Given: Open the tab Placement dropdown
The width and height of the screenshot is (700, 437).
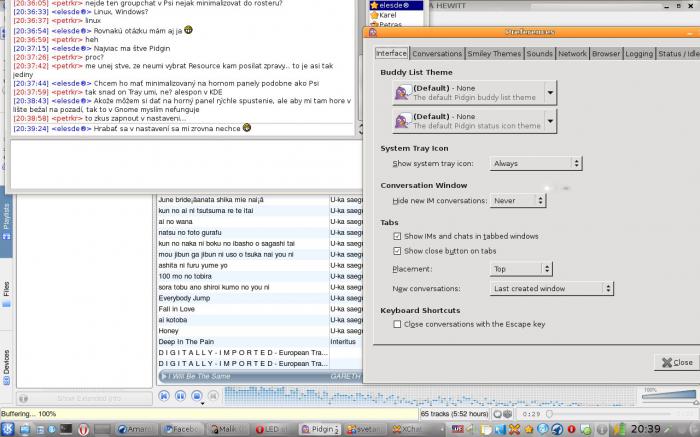Looking at the screenshot, I should [521, 269].
